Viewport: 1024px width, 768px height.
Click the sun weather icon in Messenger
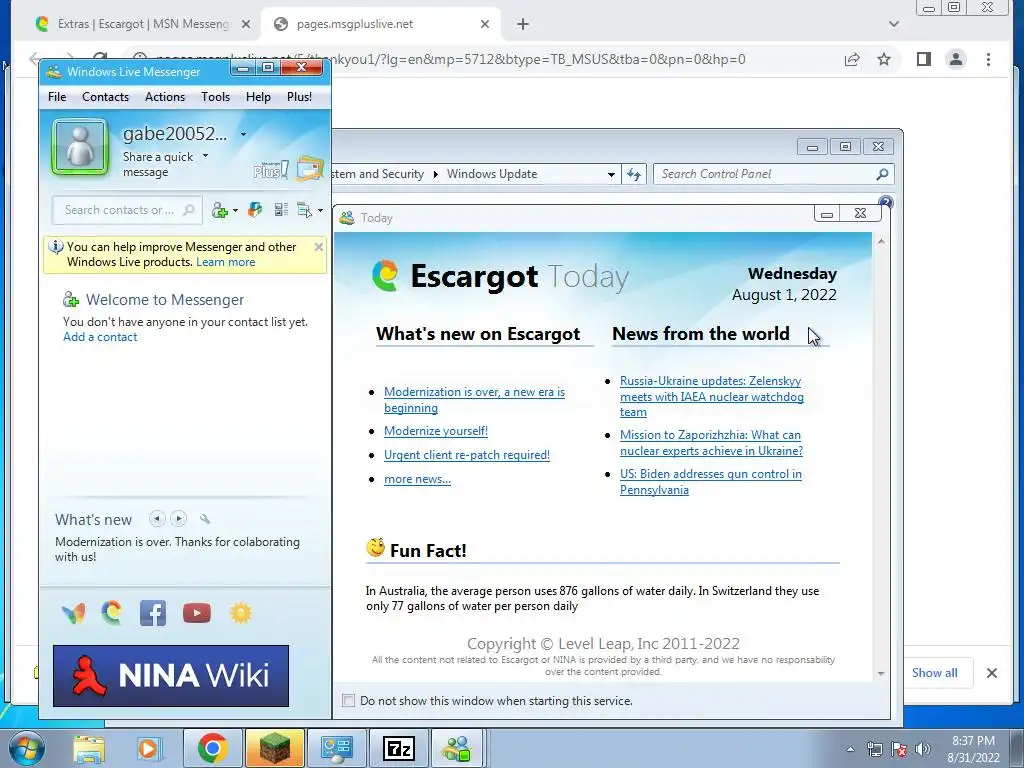[x=240, y=613]
